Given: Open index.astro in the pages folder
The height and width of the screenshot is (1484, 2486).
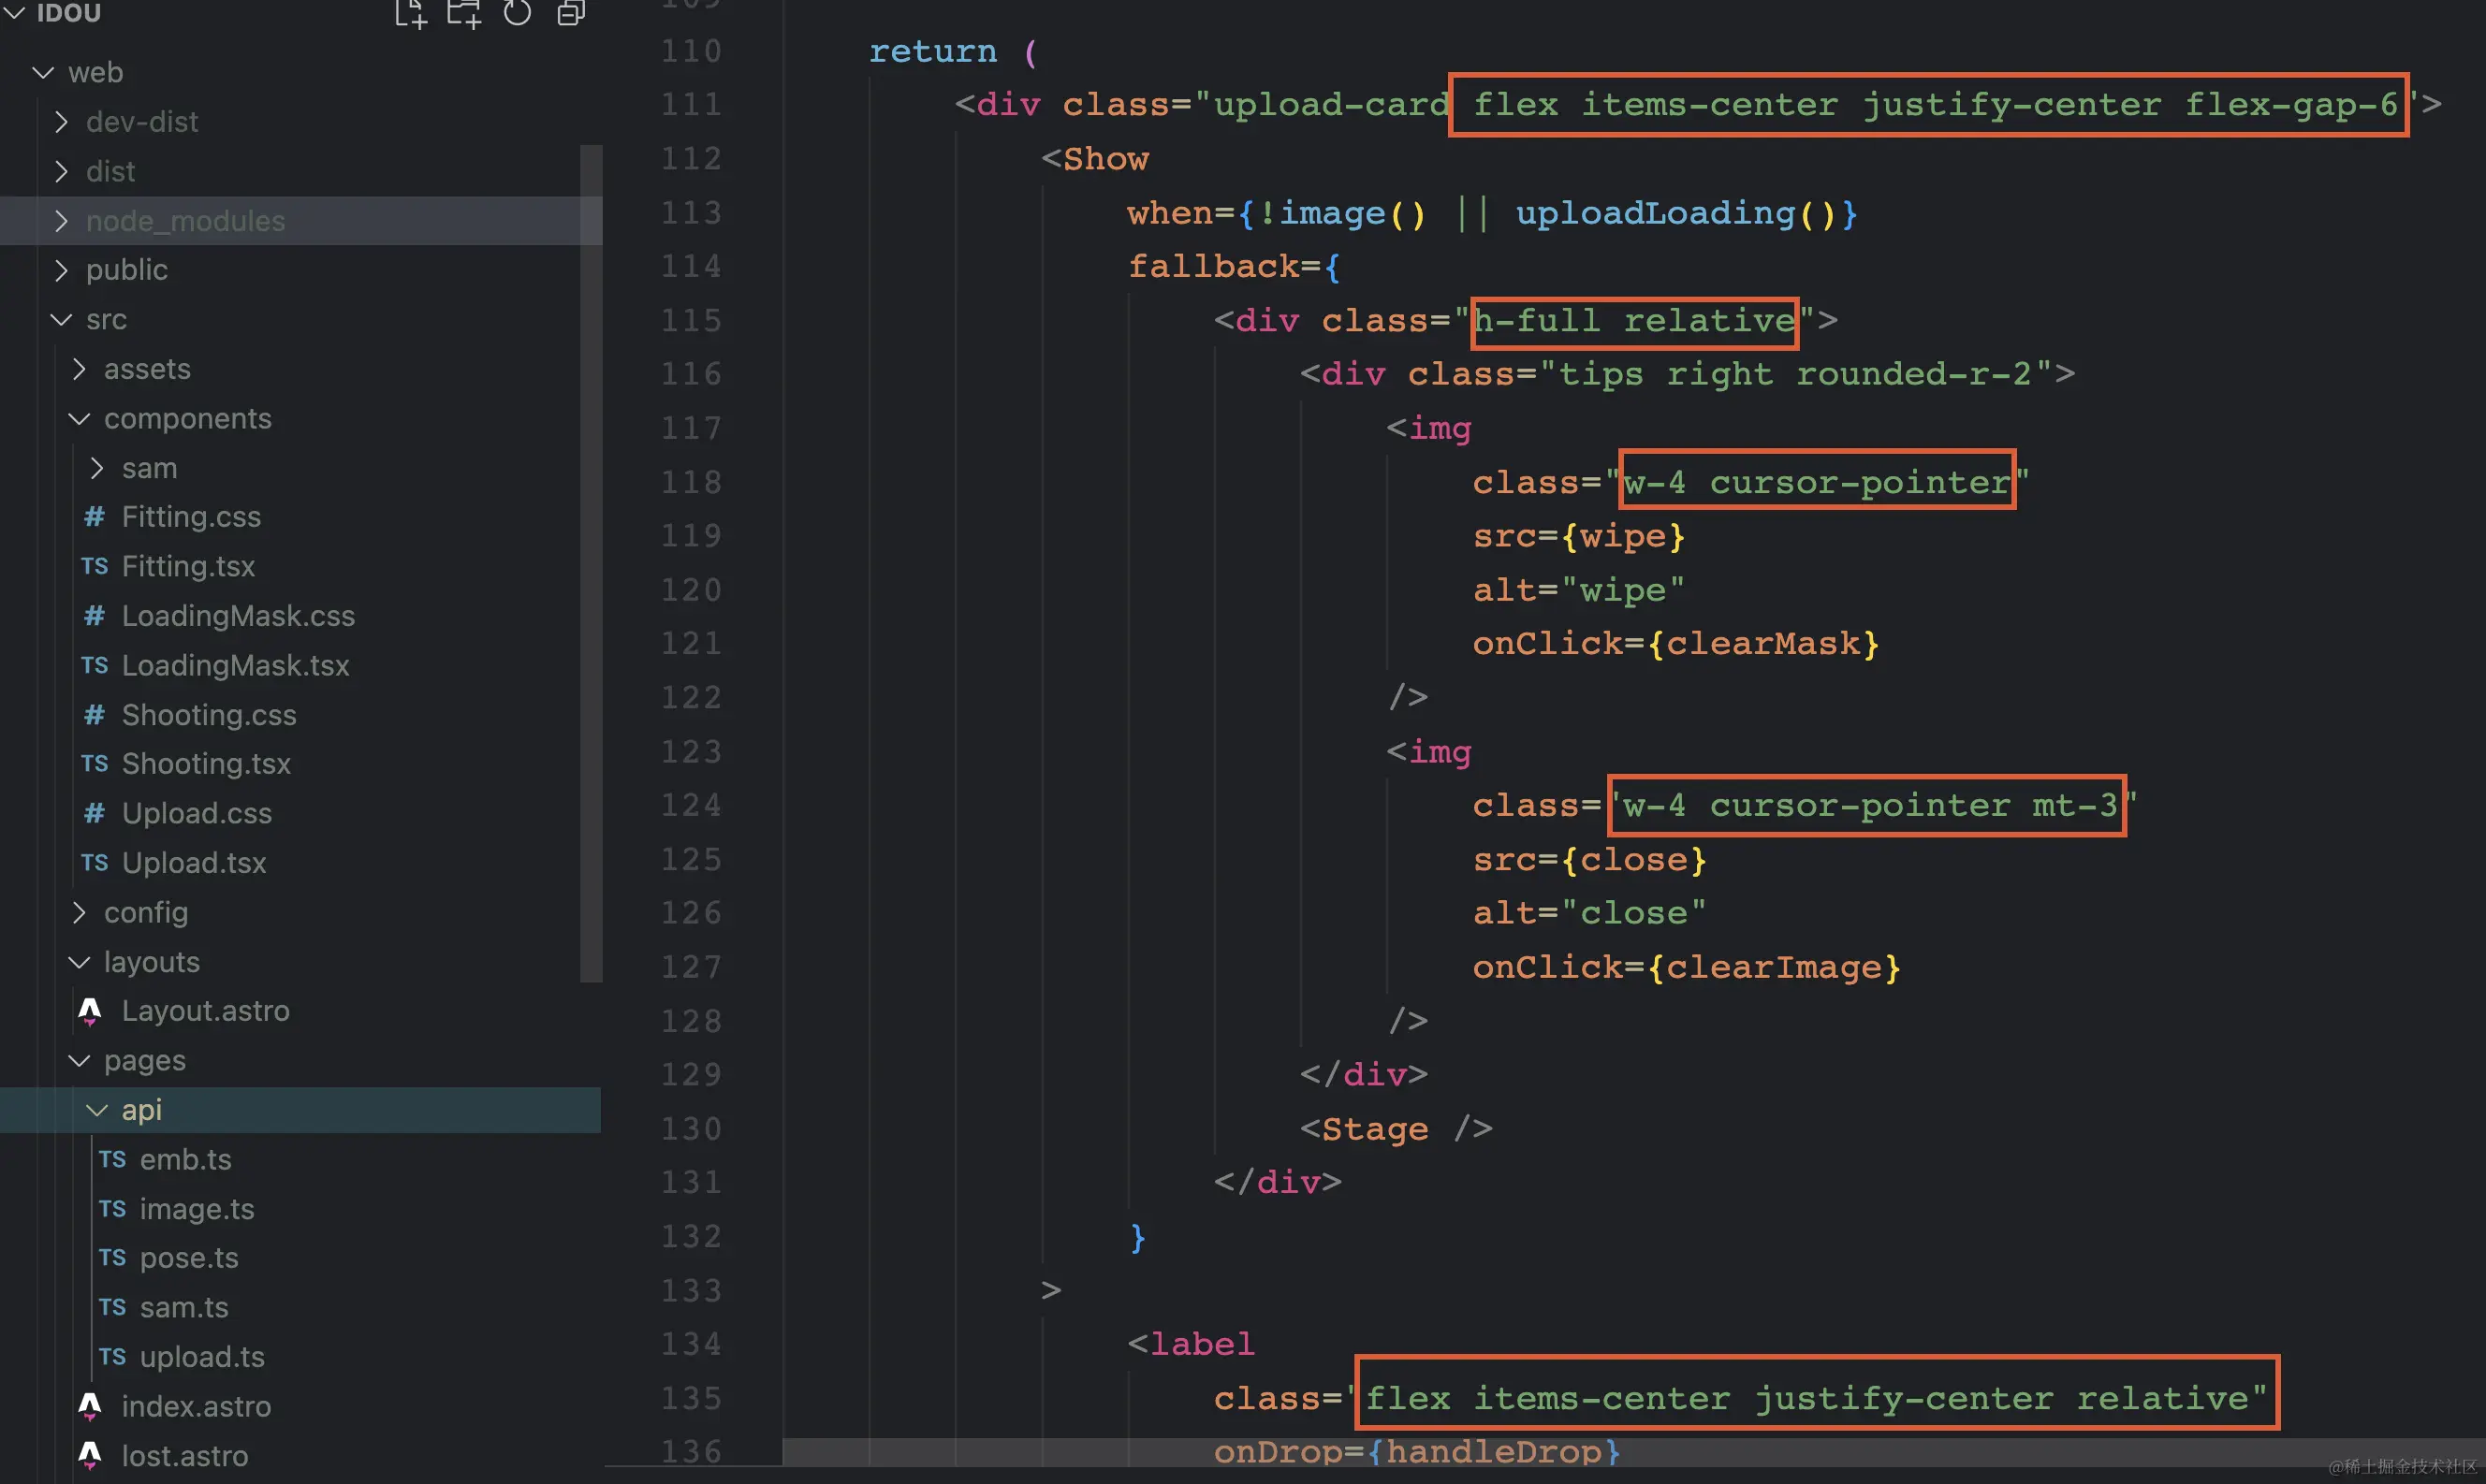Looking at the screenshot, I should click(196, 1406).
